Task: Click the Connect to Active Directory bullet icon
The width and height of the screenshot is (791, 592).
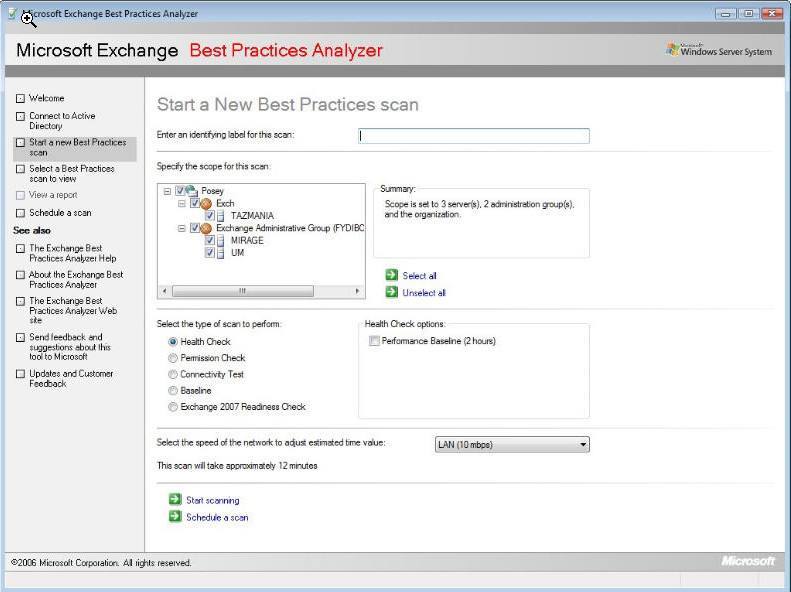Action: point(20,116)
